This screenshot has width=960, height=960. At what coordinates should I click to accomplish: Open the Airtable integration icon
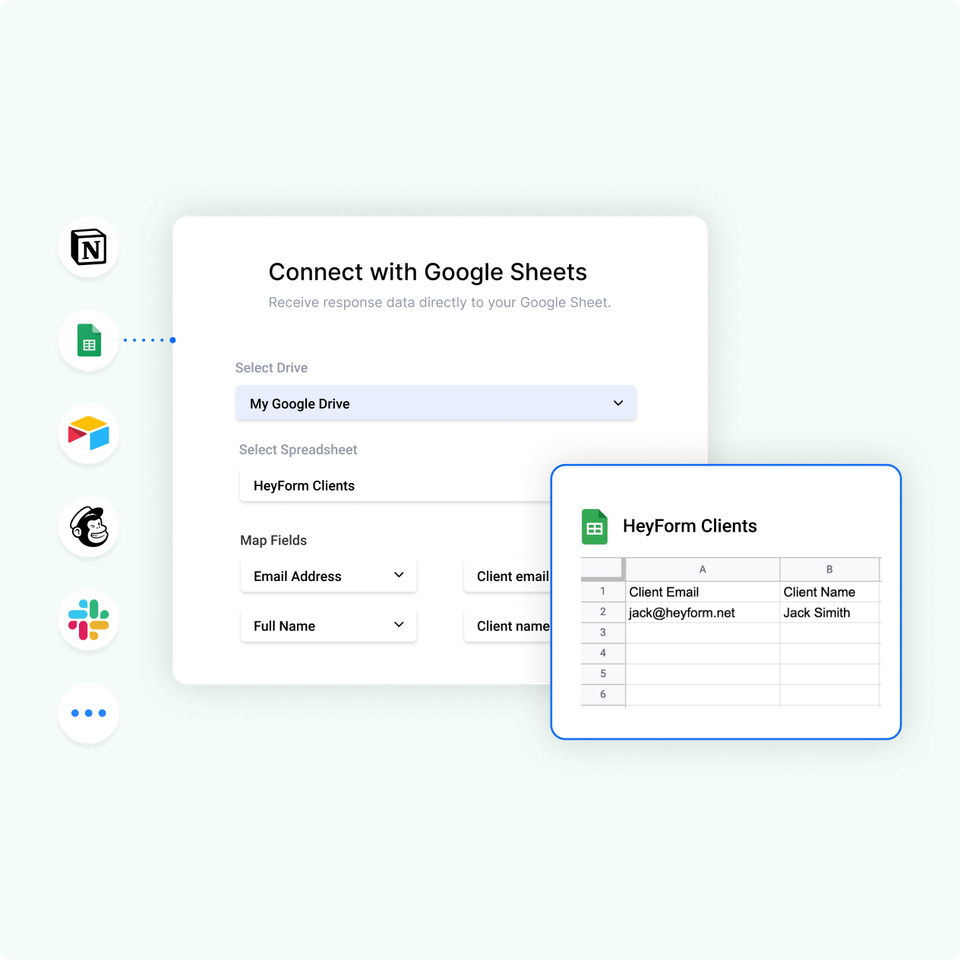tap(88, 434)
